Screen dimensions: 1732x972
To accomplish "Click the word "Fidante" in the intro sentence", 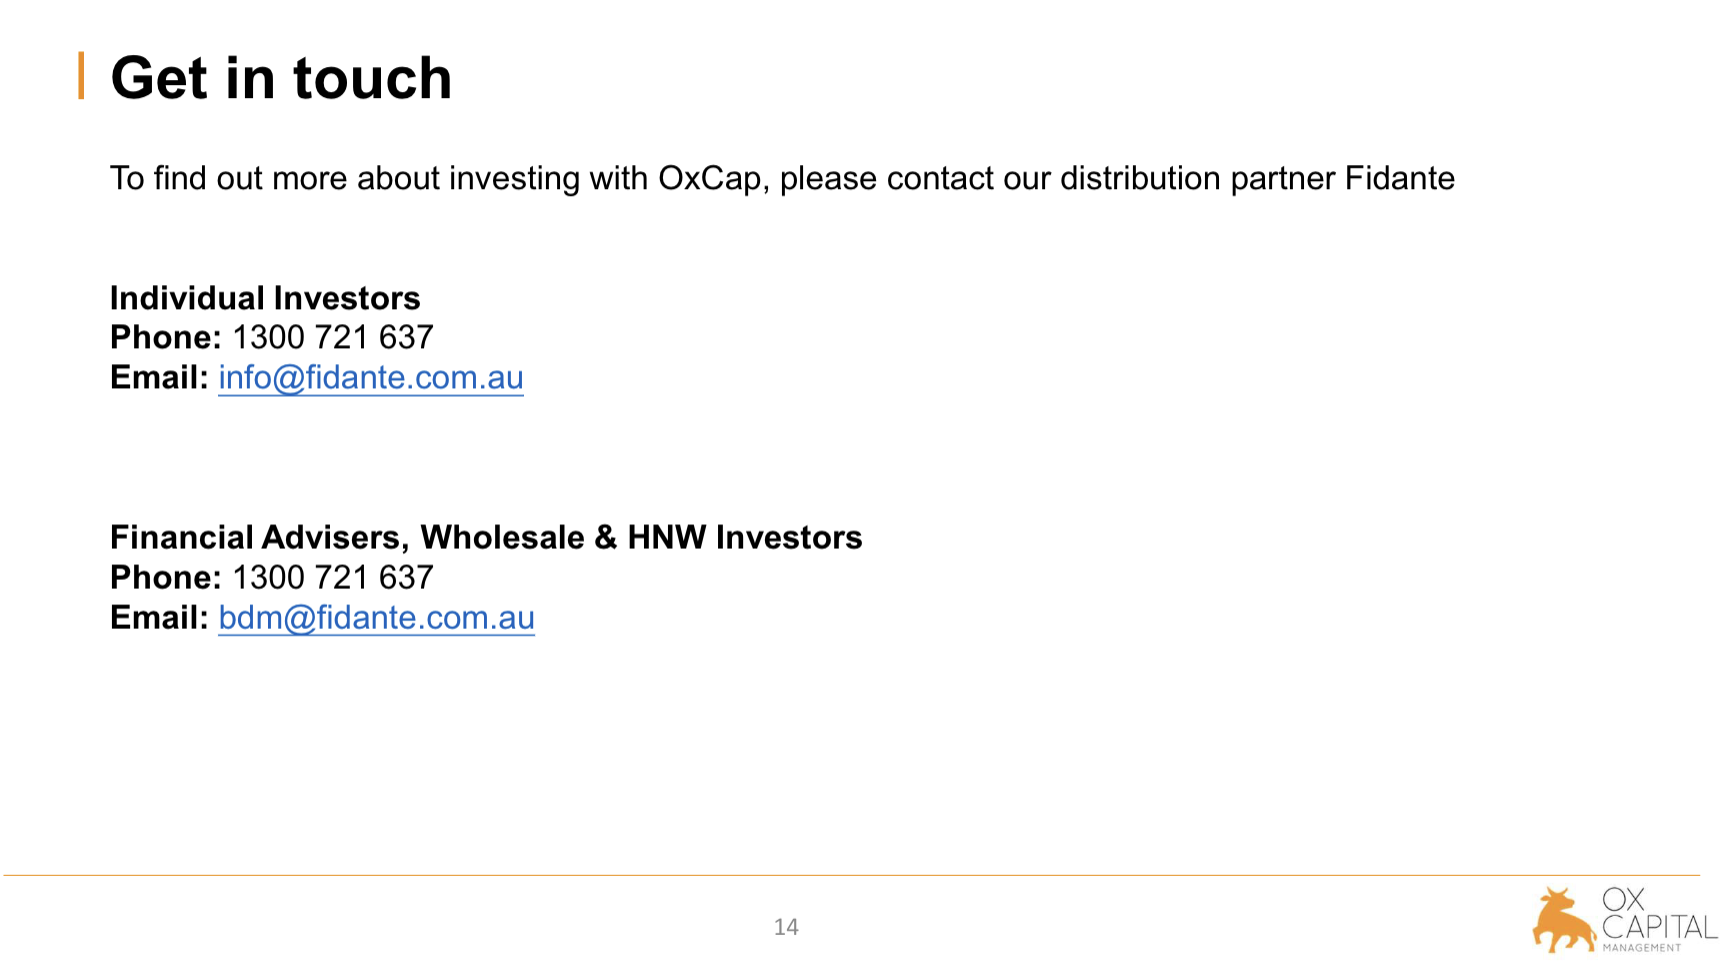I will pyautogui.click(x=1399, y=178).
